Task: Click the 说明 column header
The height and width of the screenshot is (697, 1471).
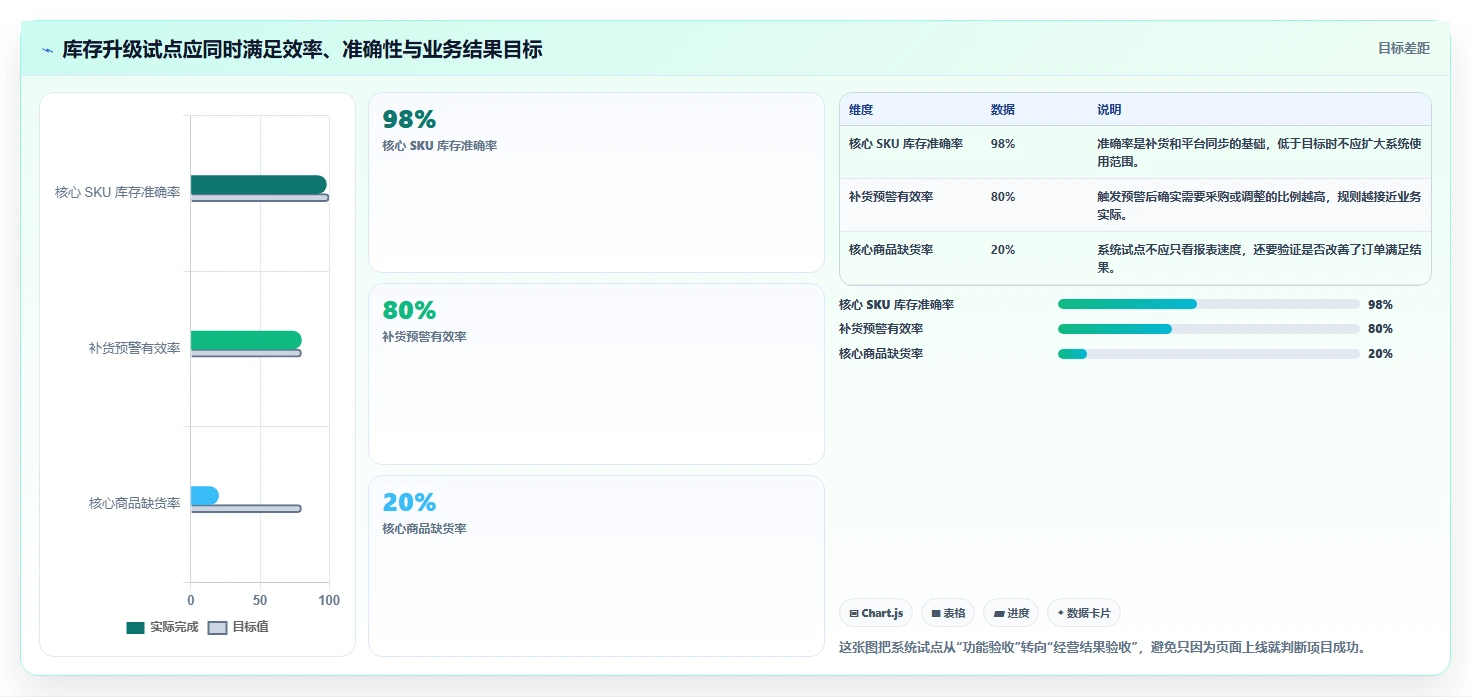Action: point(1109,110)
